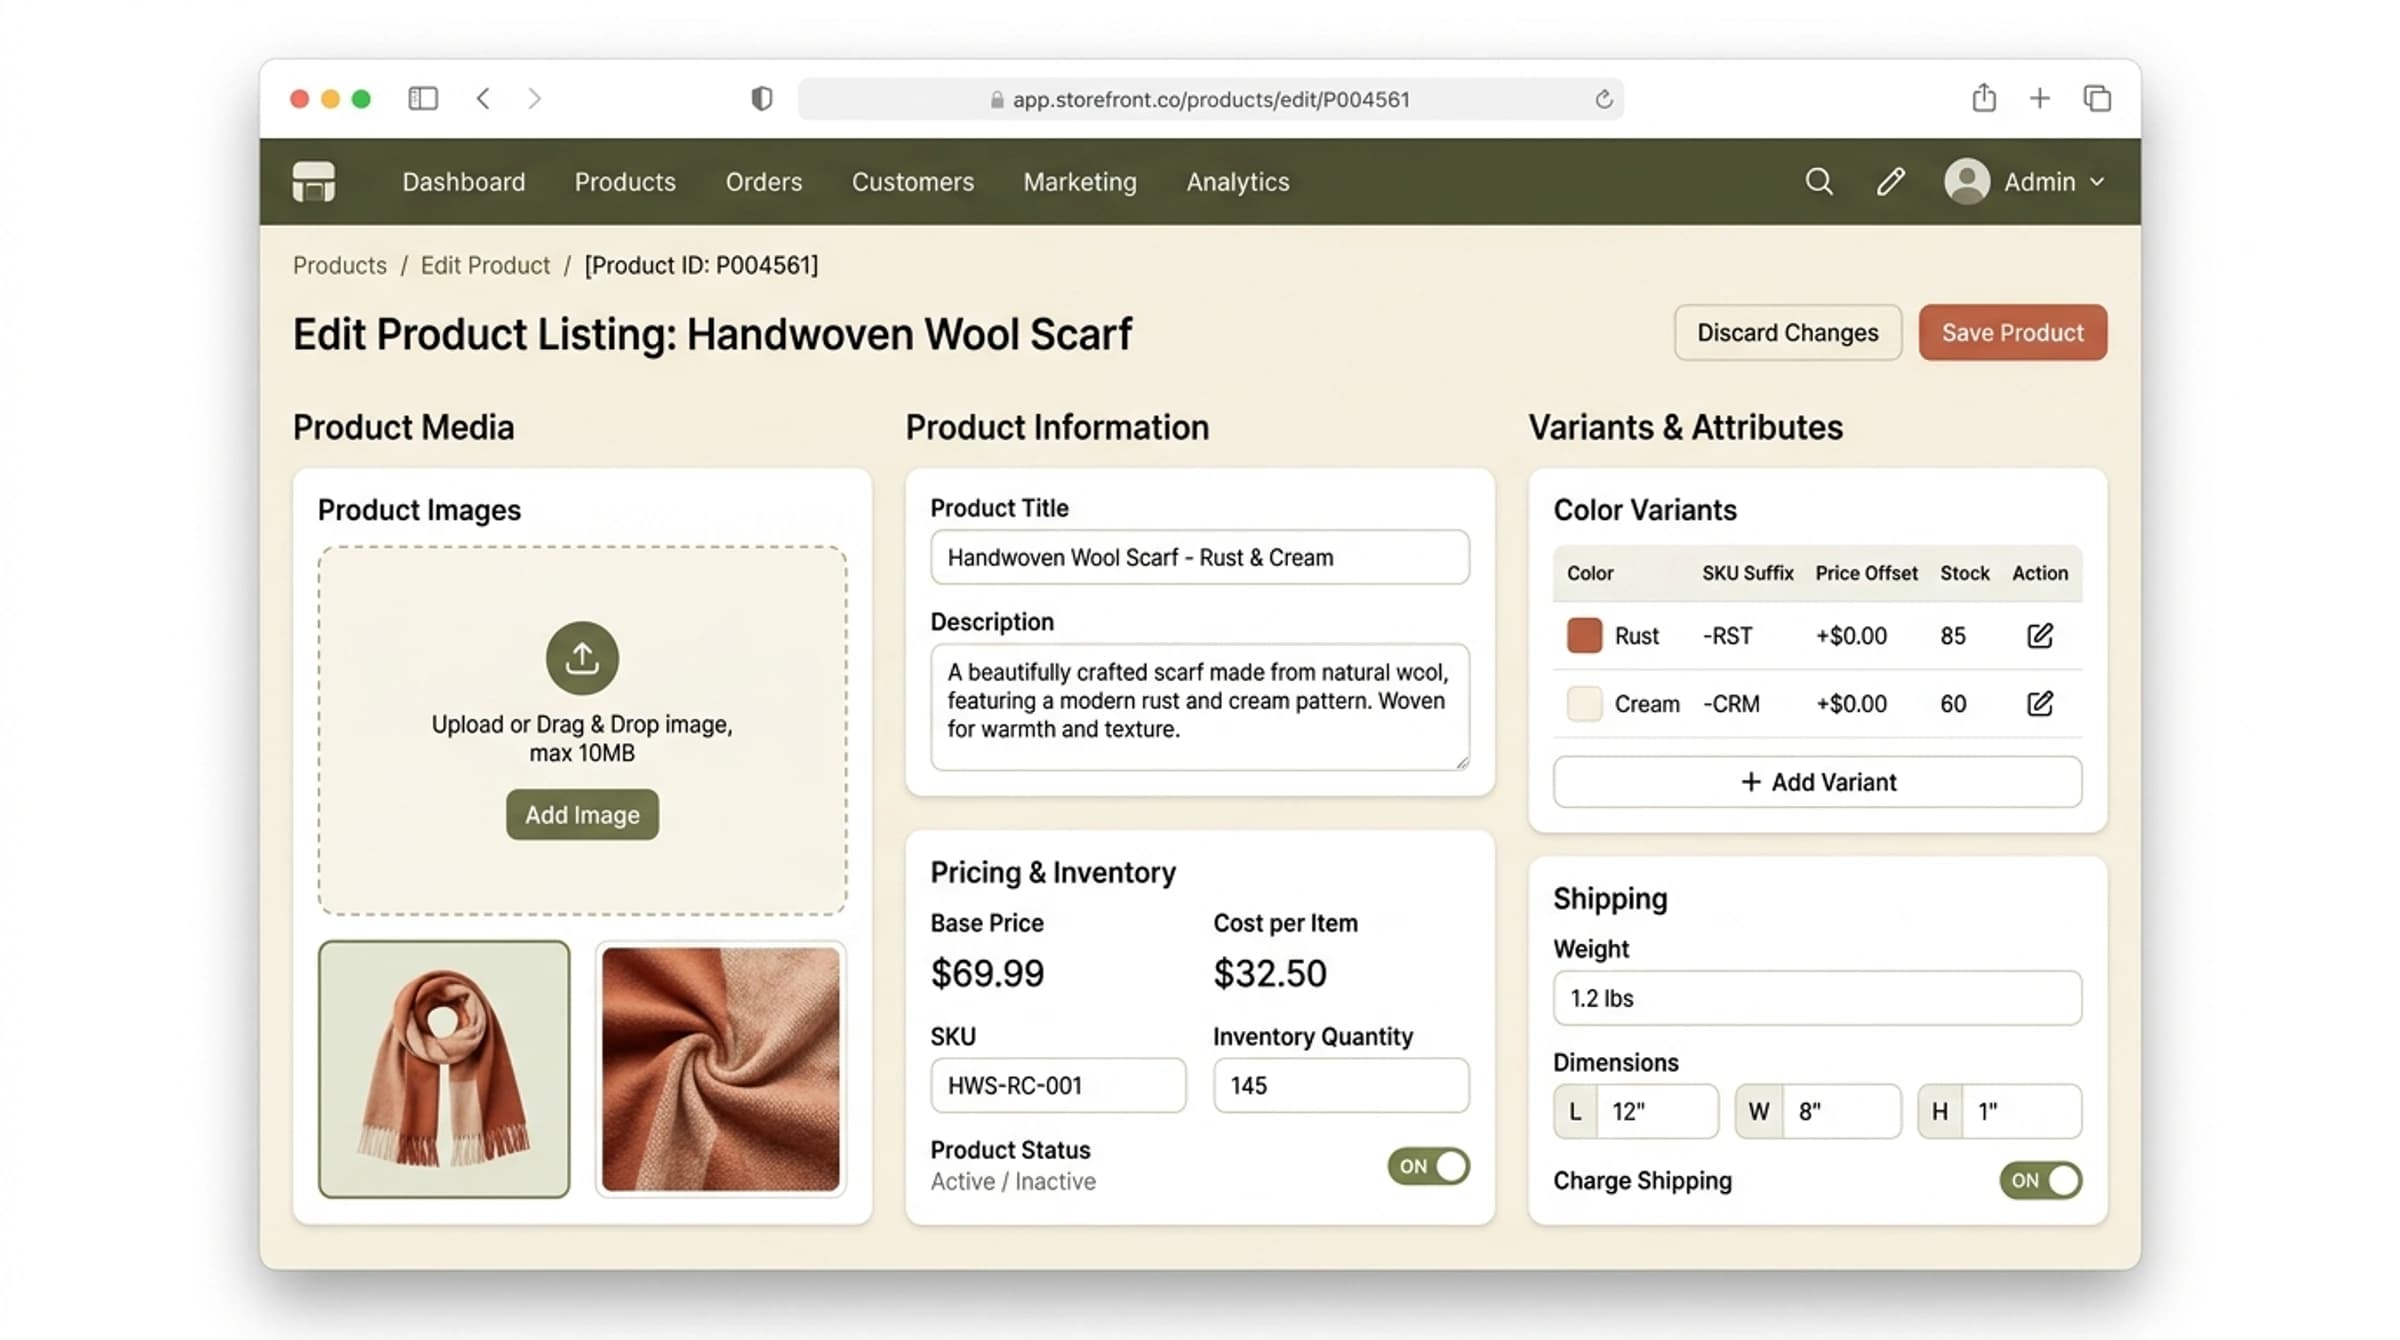Show tab overview icon
Viewport: 2400px width, 1340px height.
click(x=2097, y=98)
